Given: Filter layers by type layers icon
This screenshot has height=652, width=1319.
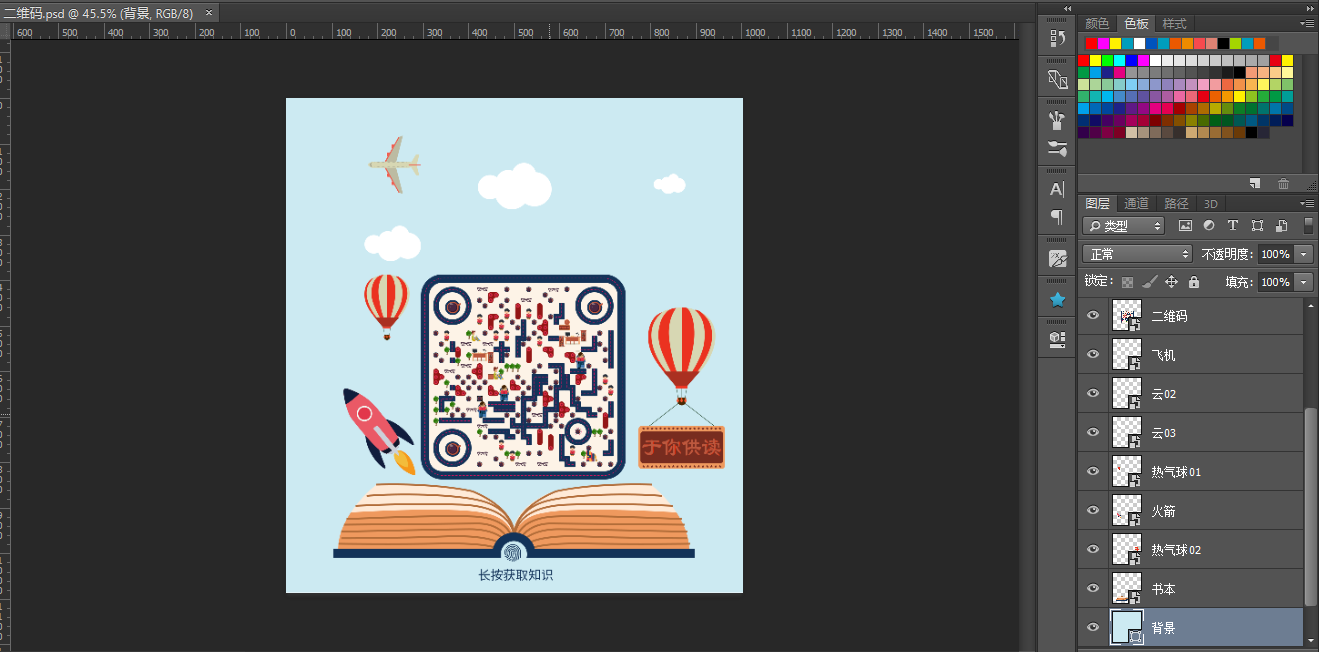Looking at the screenshot, I should [1233, 226].
